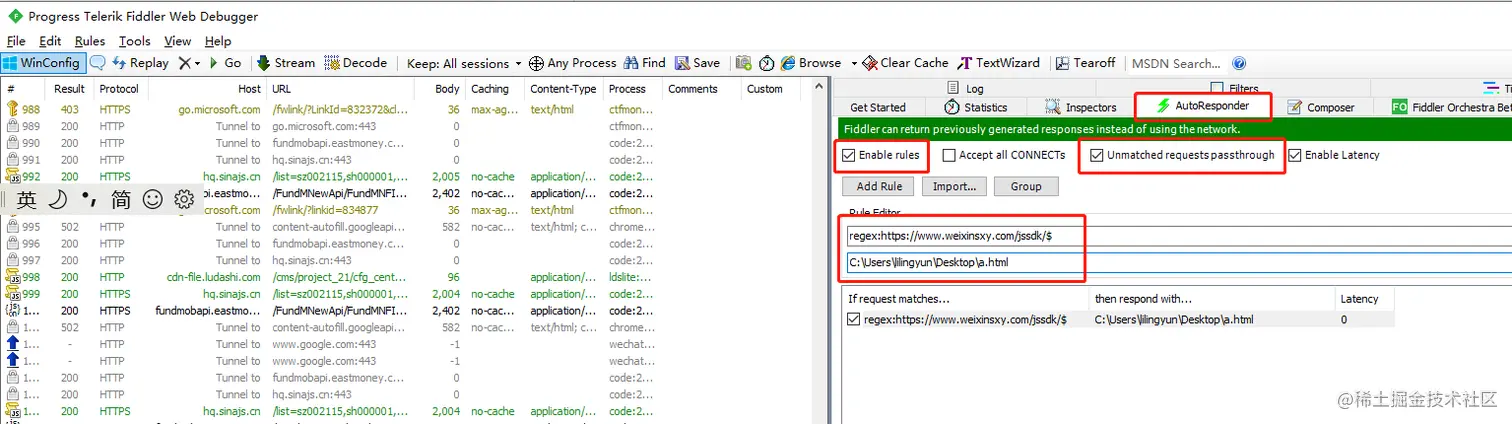Sort sessions by Protocol column header
The height and width of the screenshot is (424, 1512).
(119, 89)
